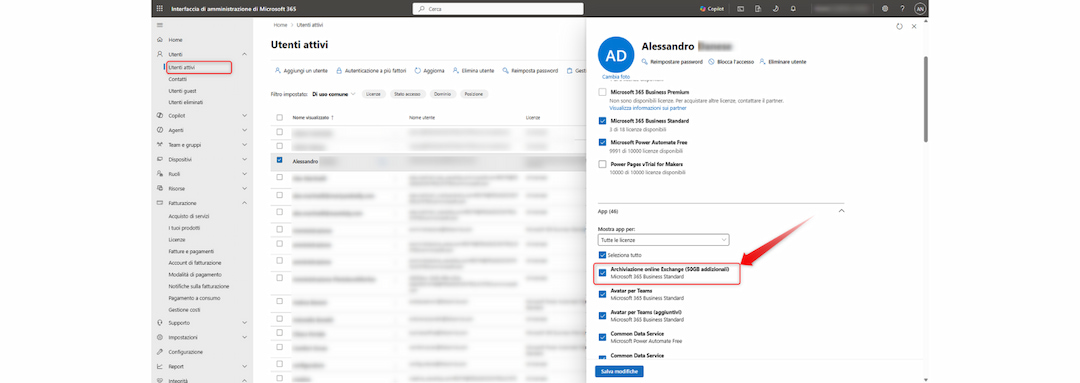Open Visualizza informazioni sui partner link
The image size is (1080, 383).
coord(647,107)
